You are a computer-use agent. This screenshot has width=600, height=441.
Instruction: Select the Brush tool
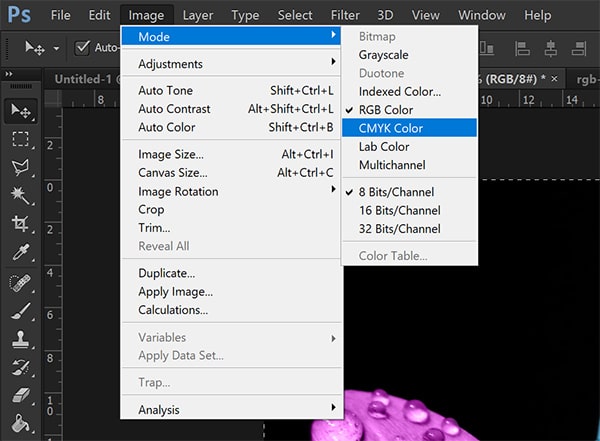click(20, 311)
